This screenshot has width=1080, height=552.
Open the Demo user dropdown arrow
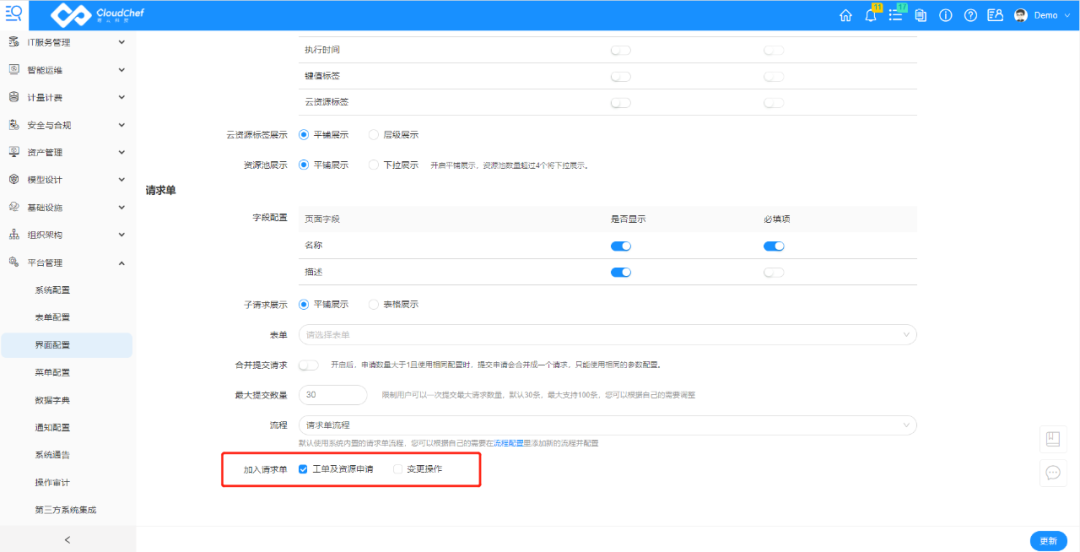[x=1068, y=16]
